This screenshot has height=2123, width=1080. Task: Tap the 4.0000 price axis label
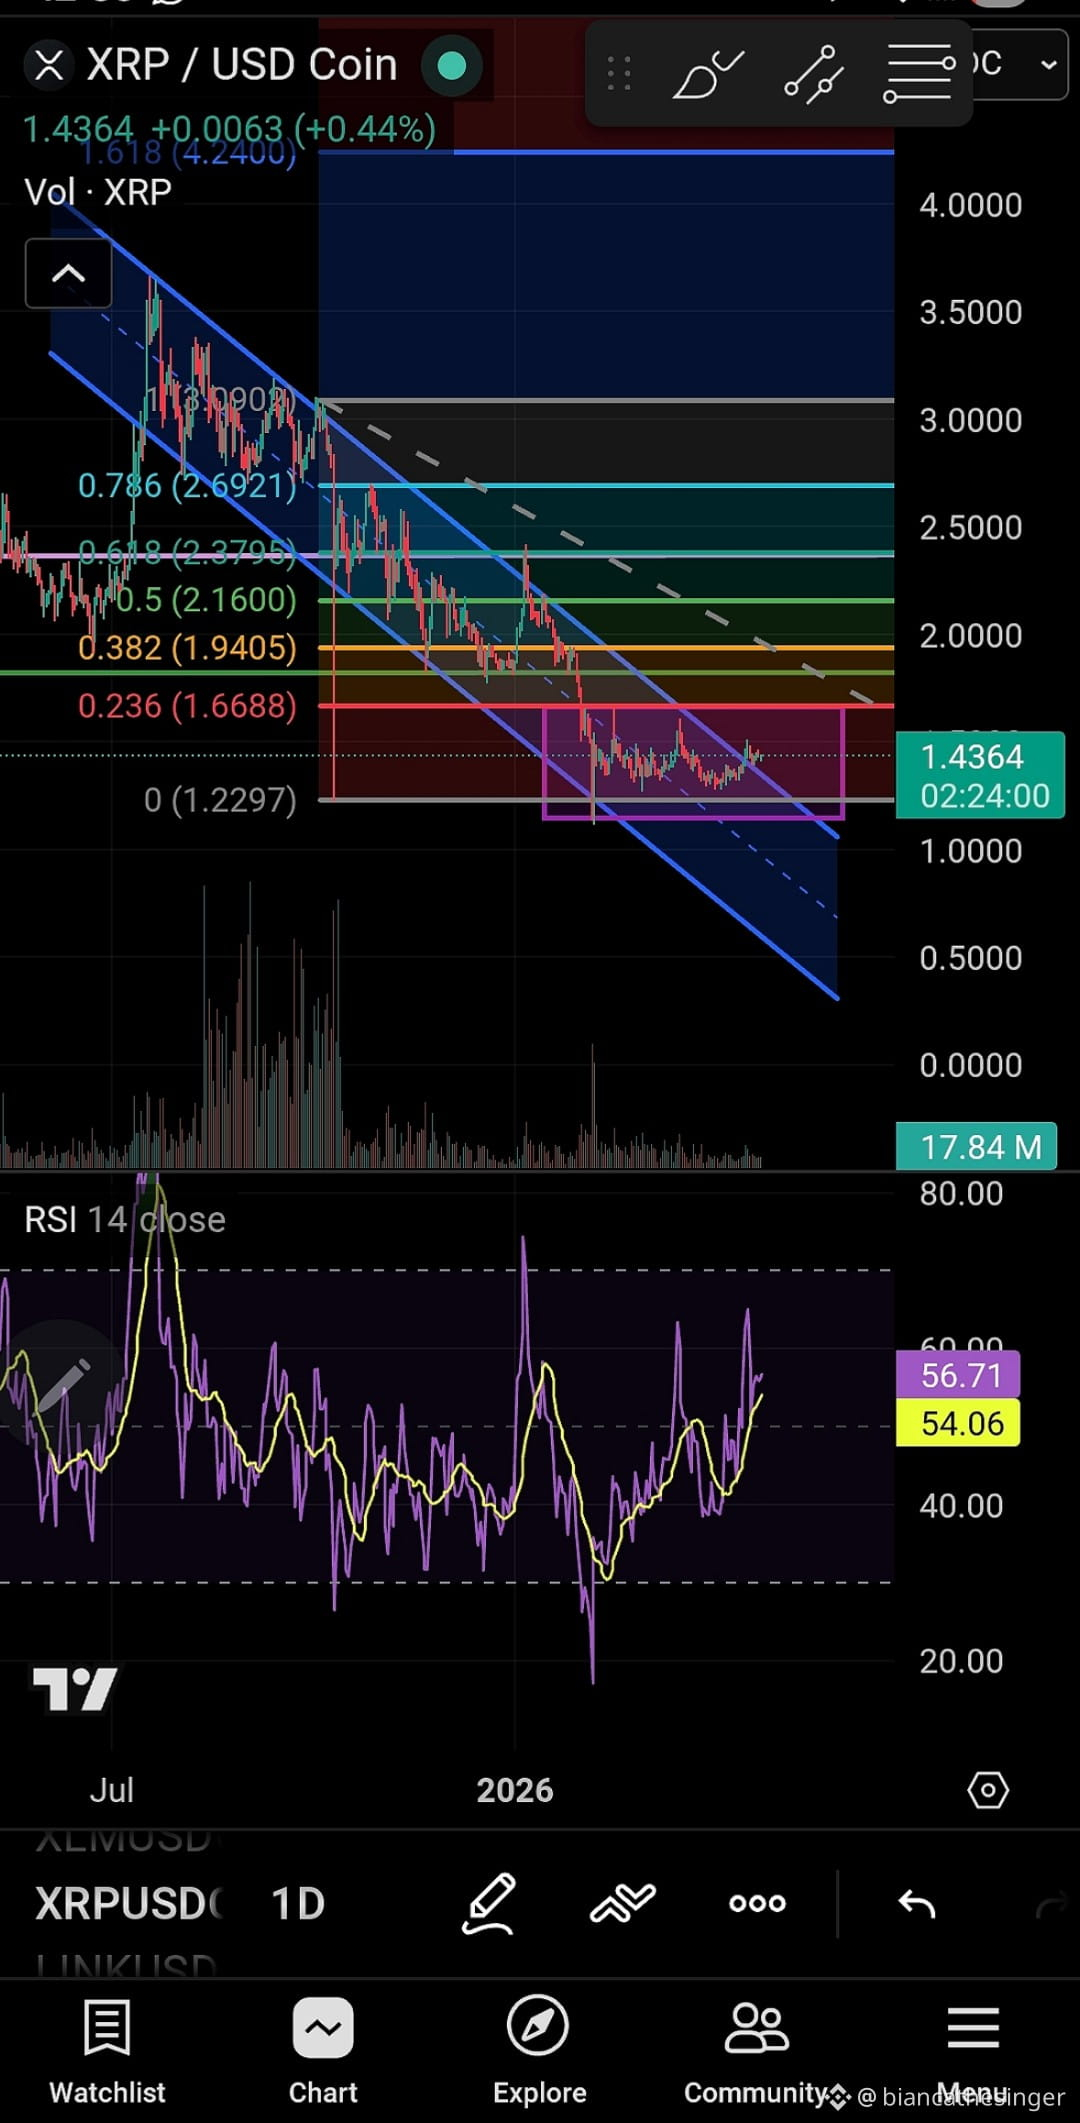(x=971, y=205)
